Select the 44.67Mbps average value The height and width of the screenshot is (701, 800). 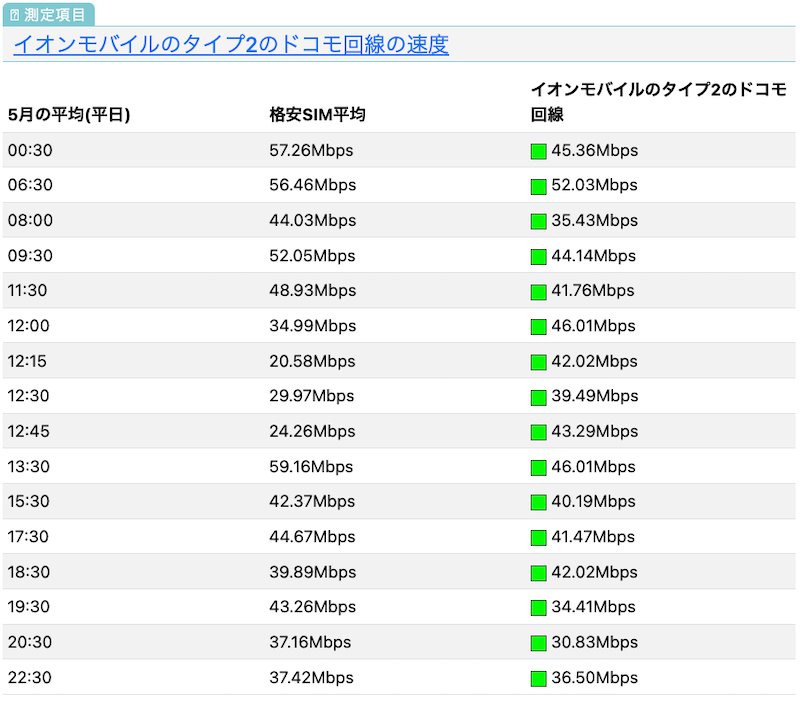pos(312,537)
